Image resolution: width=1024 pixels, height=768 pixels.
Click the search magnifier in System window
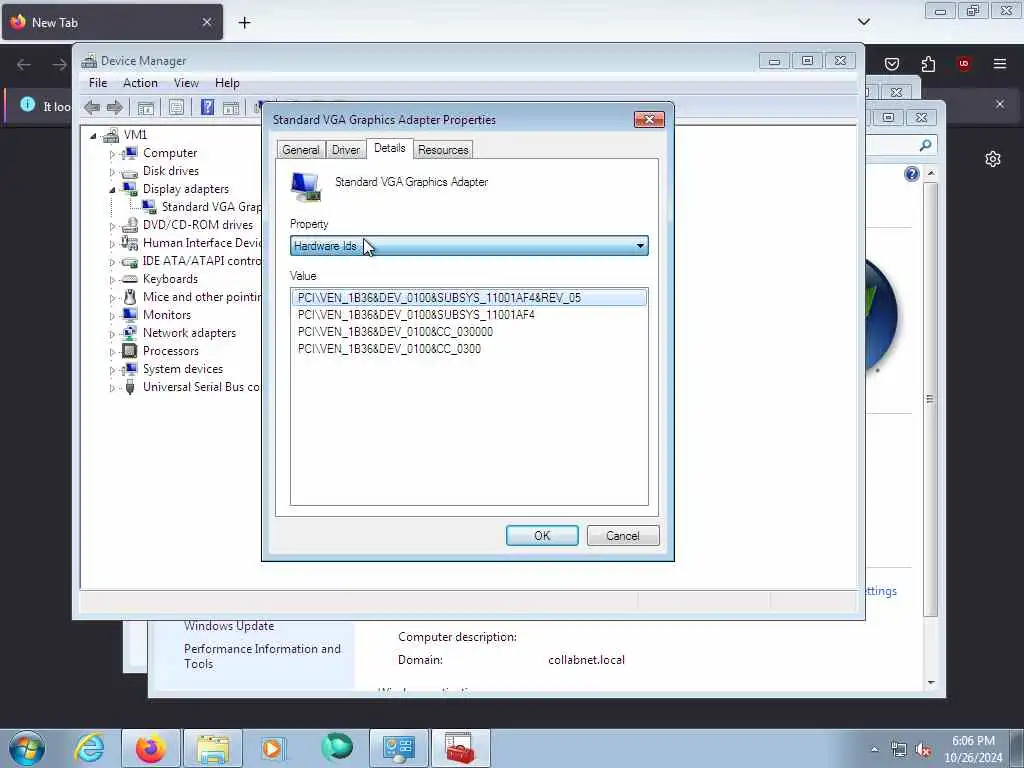pos(925,145)
